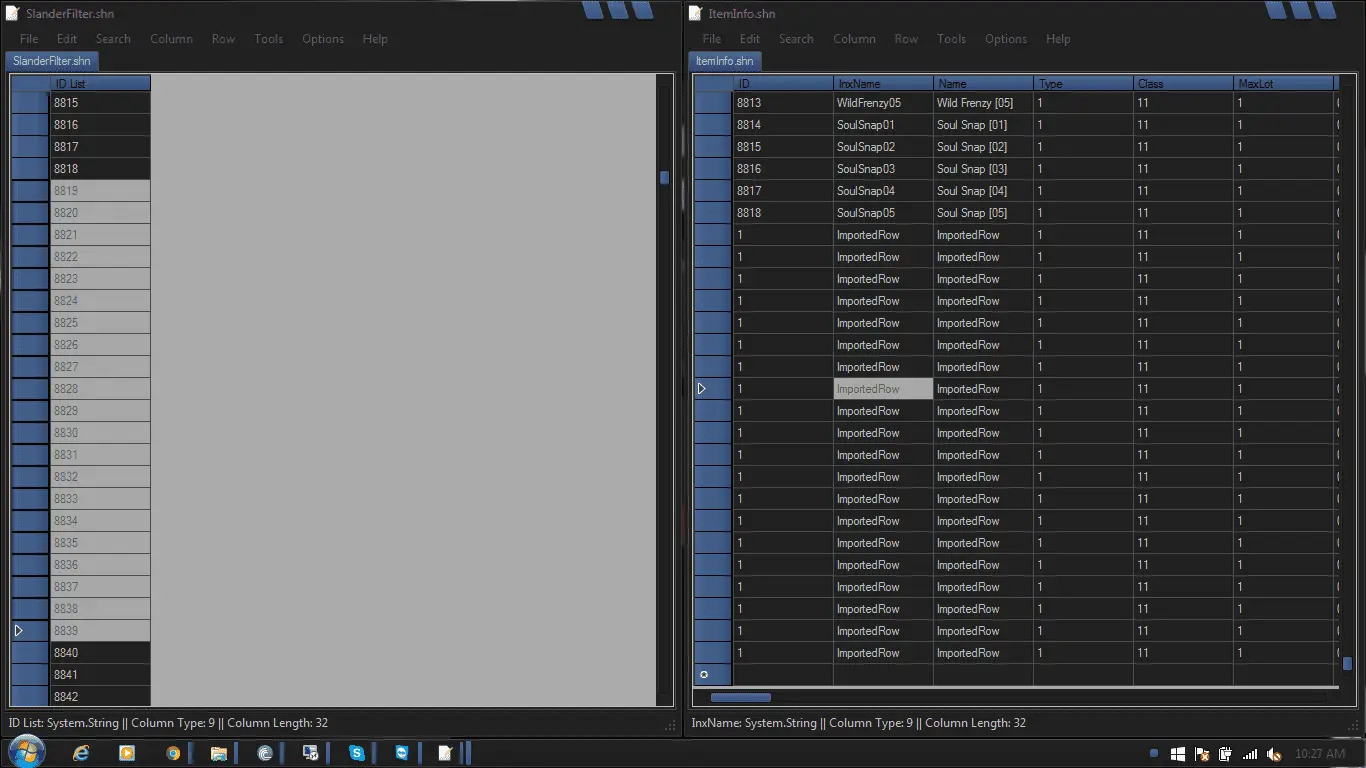Open Options menu in ItemInfo window
The height and width of the screenshot is (768, 1366).
tap(1006, 39)
